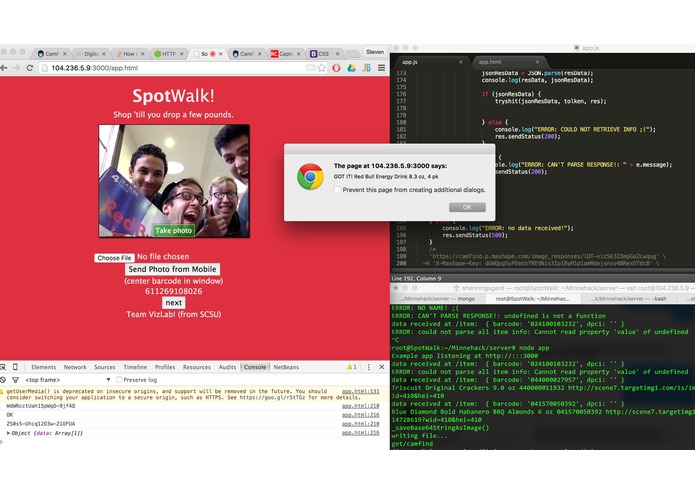Viewport: 695px width, 494px height.
Task: Click the Steven profile button
Action: point(375,52)
